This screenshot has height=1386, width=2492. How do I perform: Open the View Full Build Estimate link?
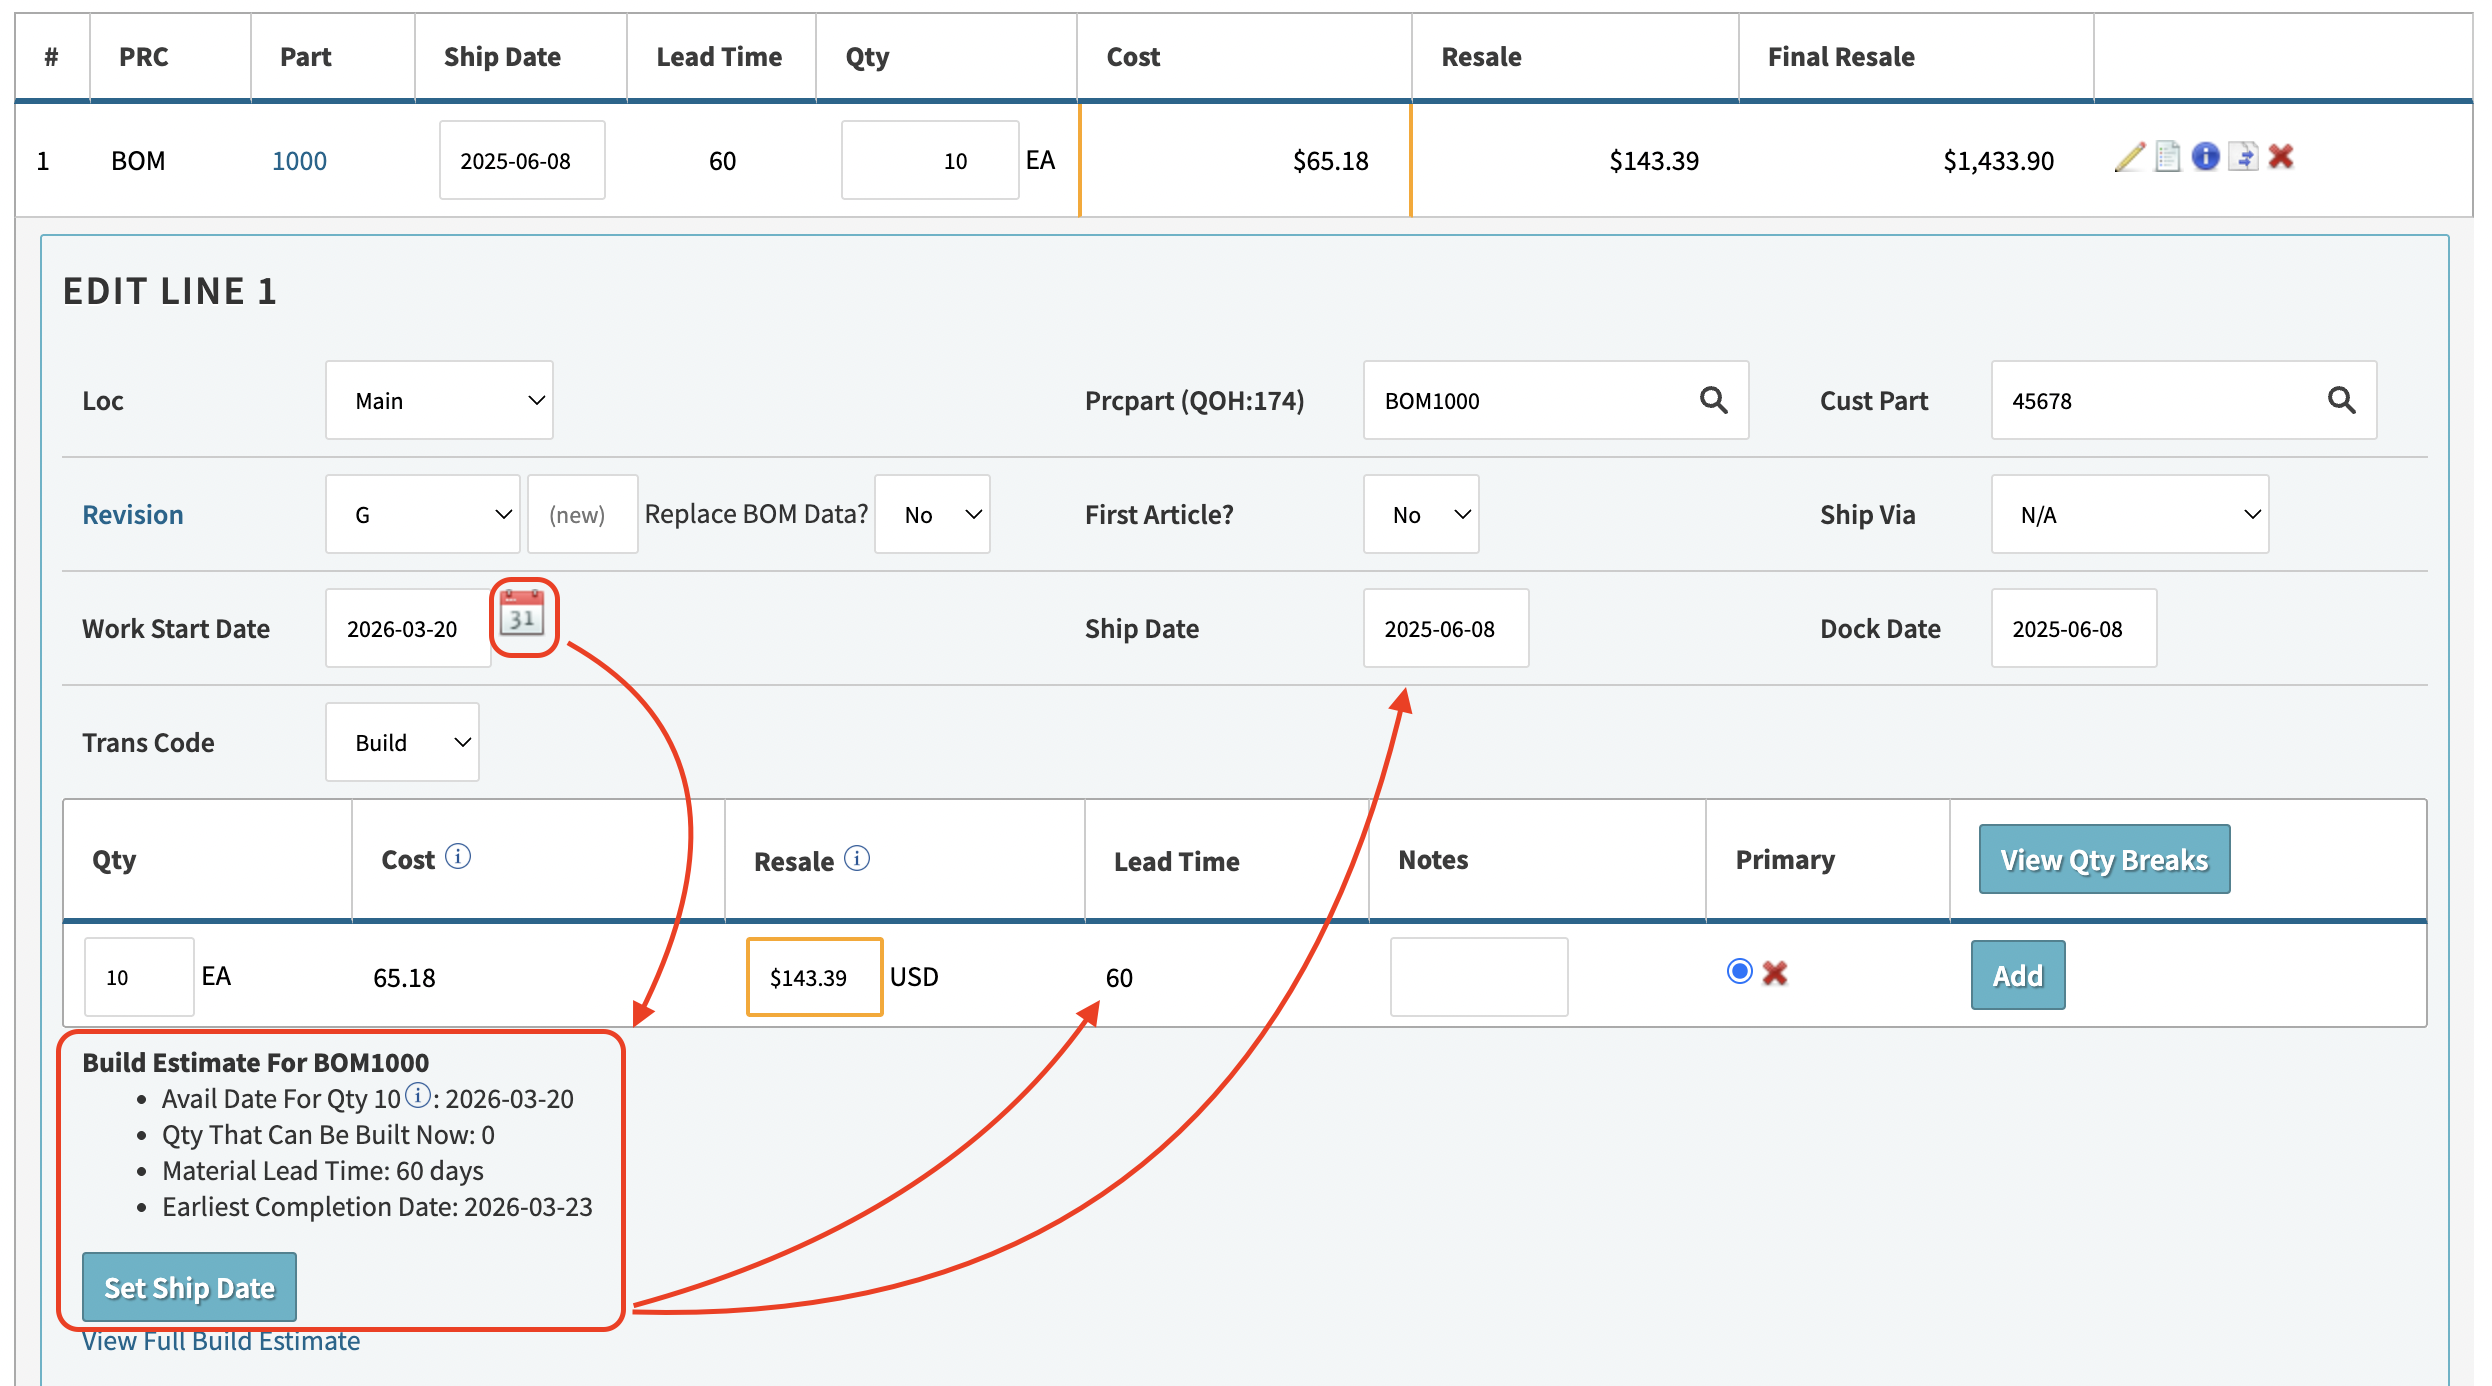(221, 1341)
